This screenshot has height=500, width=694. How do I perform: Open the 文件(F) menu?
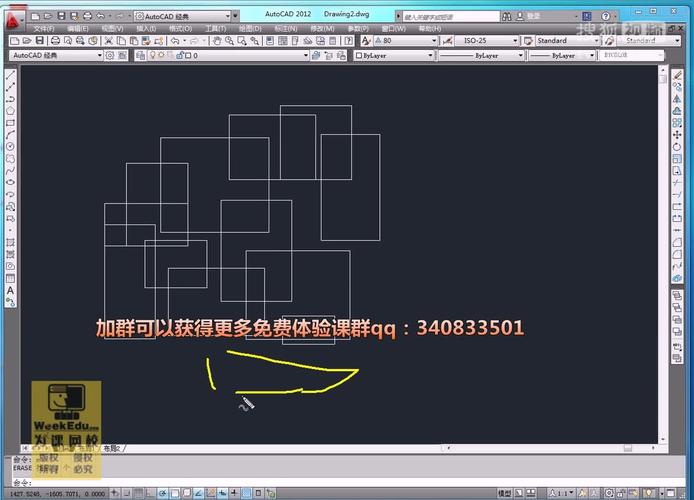tap(44, 28)
